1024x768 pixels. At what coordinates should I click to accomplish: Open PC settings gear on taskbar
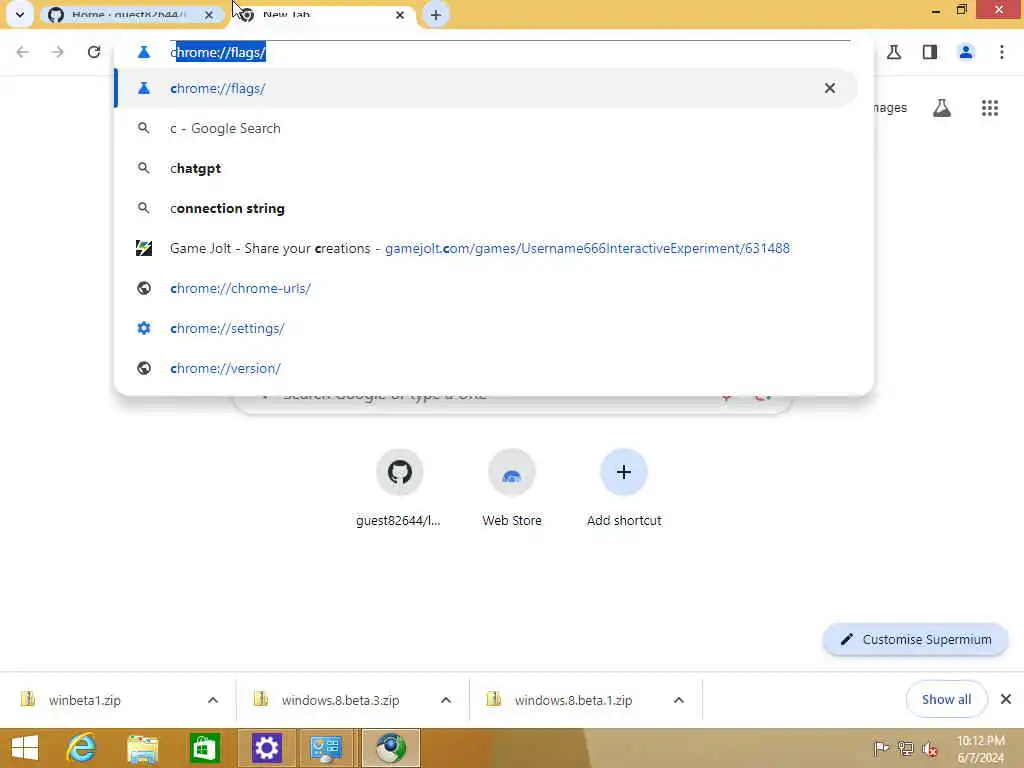pyautogui.click(x=266, y=748)
